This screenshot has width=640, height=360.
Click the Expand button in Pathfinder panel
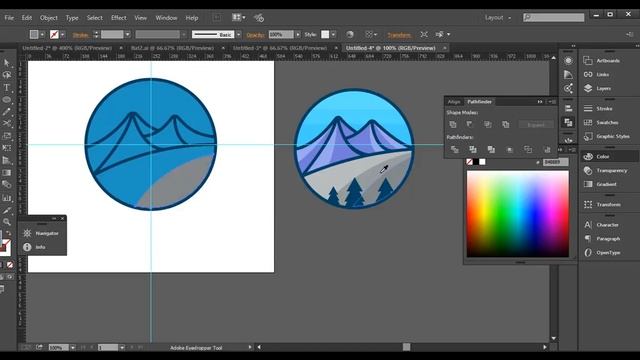(536, 124)
